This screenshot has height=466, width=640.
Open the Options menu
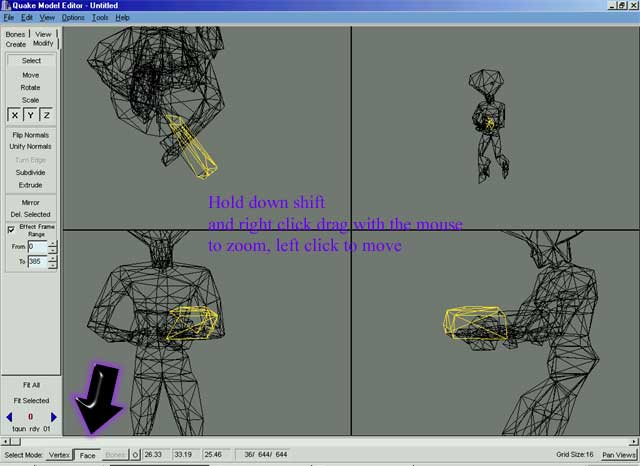pyautogui.click(x=73, y=18)
